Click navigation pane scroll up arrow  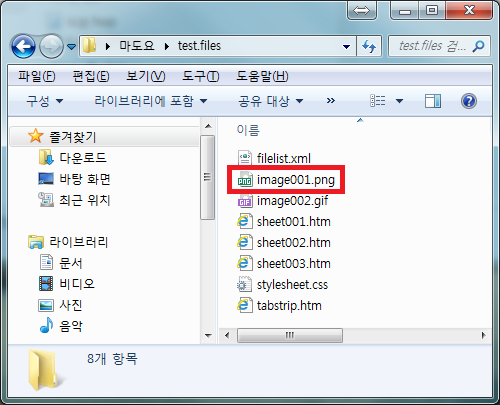208,126
